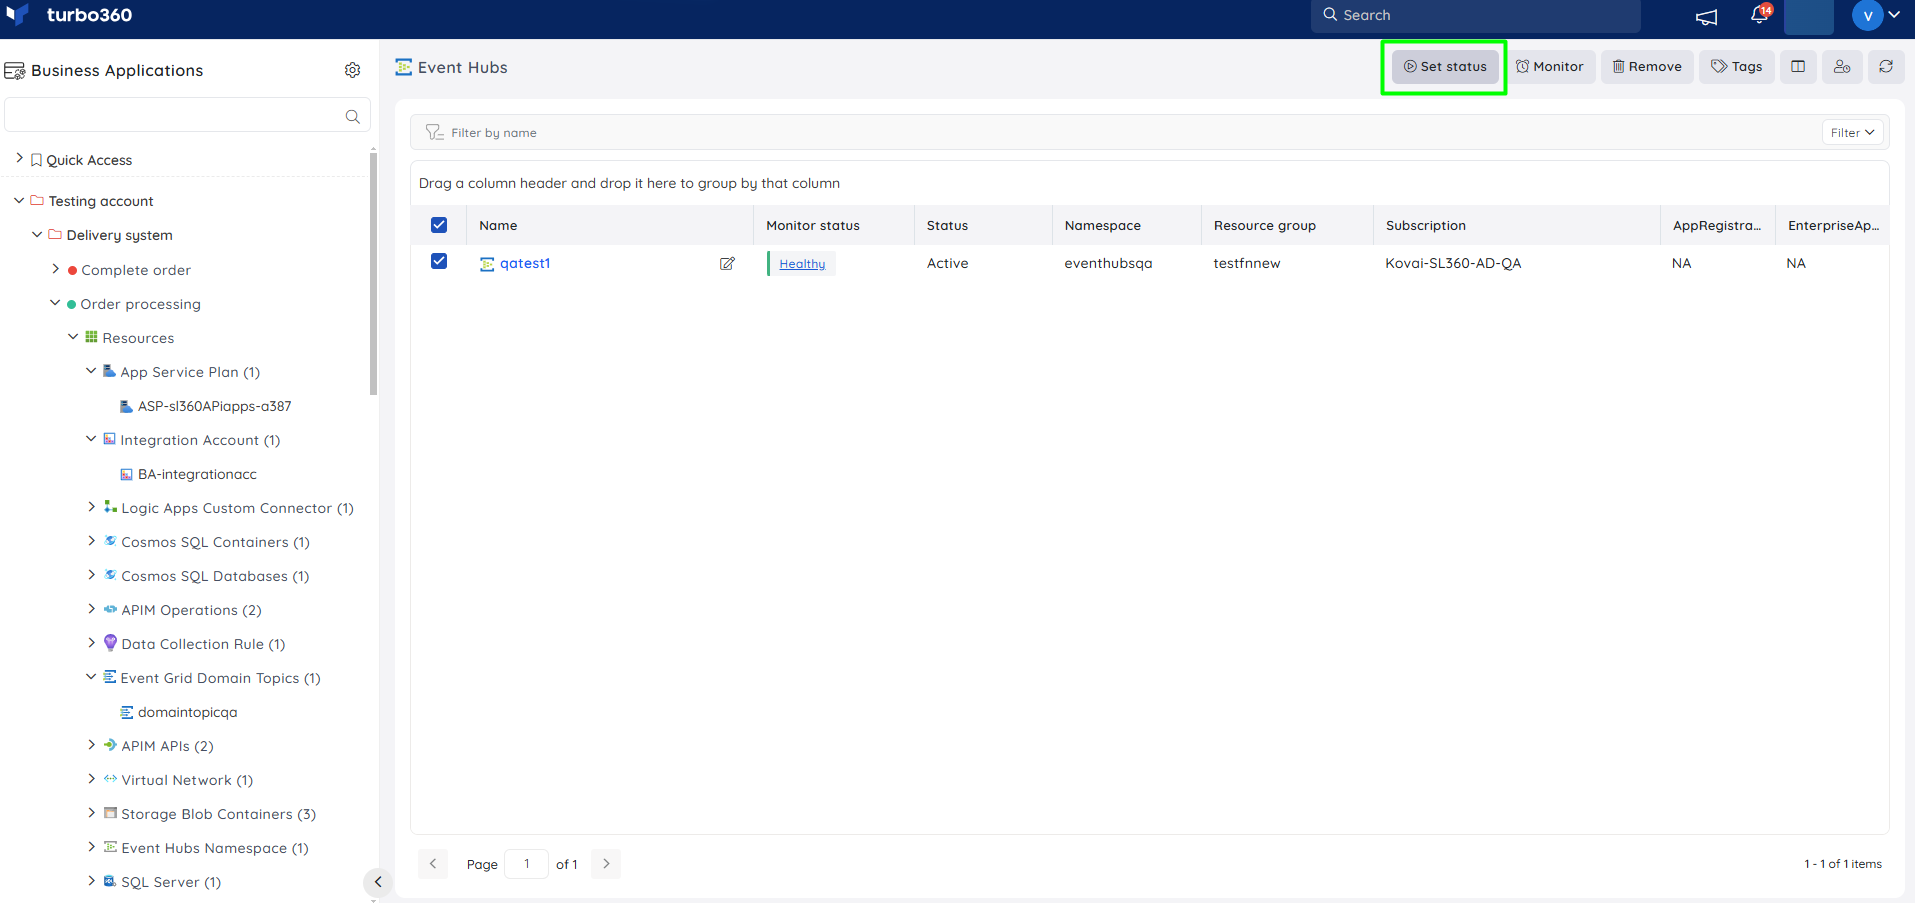The image size is (1915, 903).
Task: Select the Cosmos SQL Containers item
Action: tap(215, 542)
